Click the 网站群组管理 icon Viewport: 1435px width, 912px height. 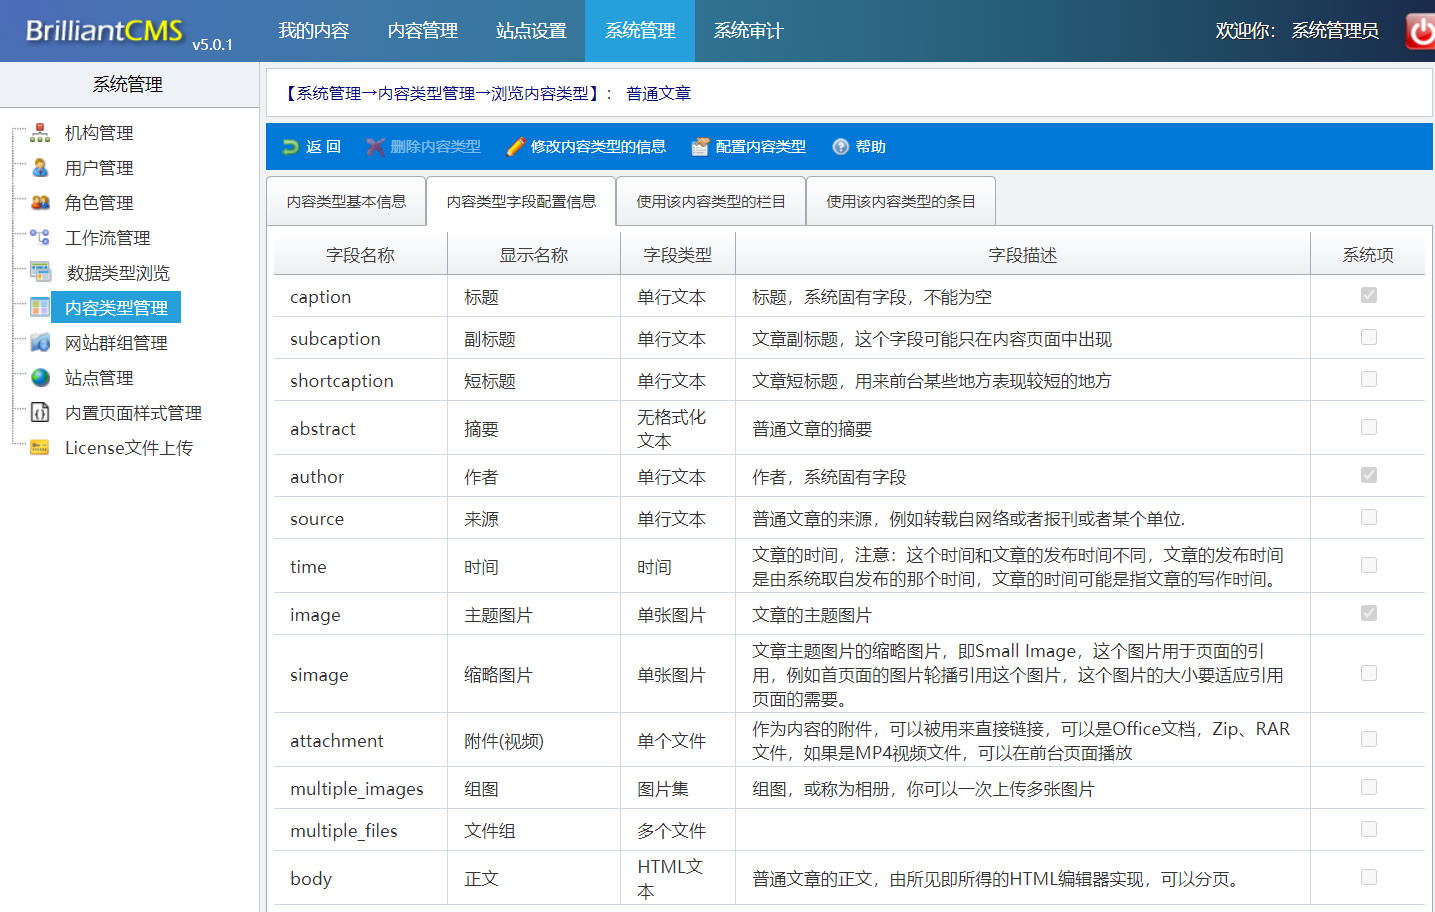point(40,343)
